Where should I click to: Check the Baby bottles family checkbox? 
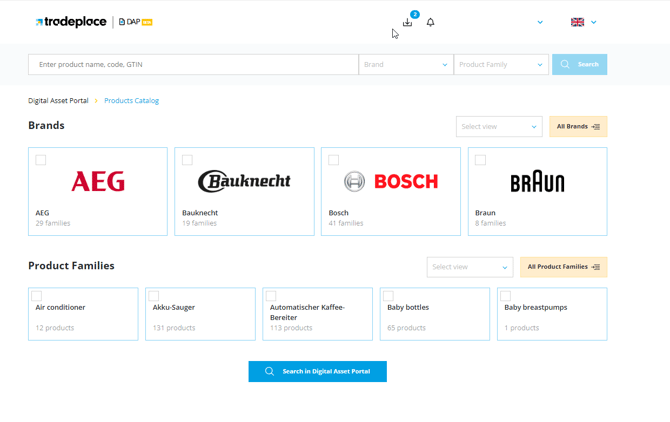tap(388, 296)
